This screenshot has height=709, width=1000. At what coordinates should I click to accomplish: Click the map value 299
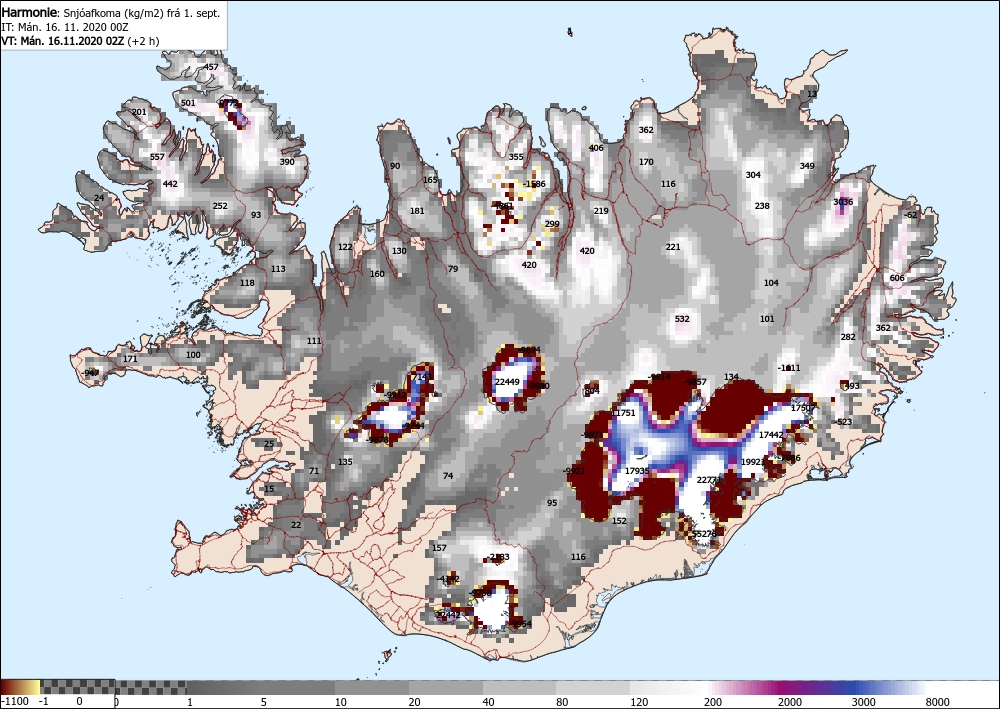(552, 224)
